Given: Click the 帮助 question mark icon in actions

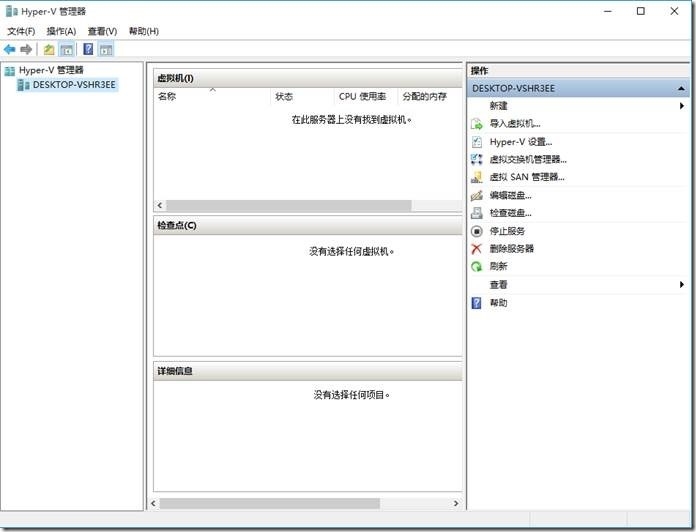Looking at the screenshot, I should click(477, 303).
